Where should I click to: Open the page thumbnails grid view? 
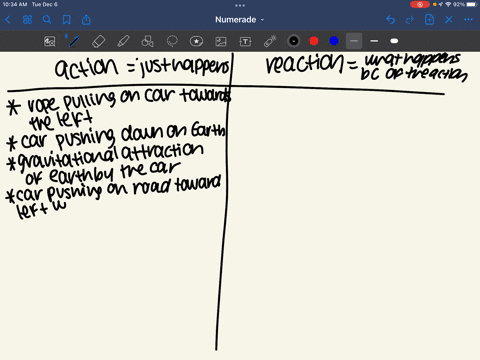coord(27,20)
